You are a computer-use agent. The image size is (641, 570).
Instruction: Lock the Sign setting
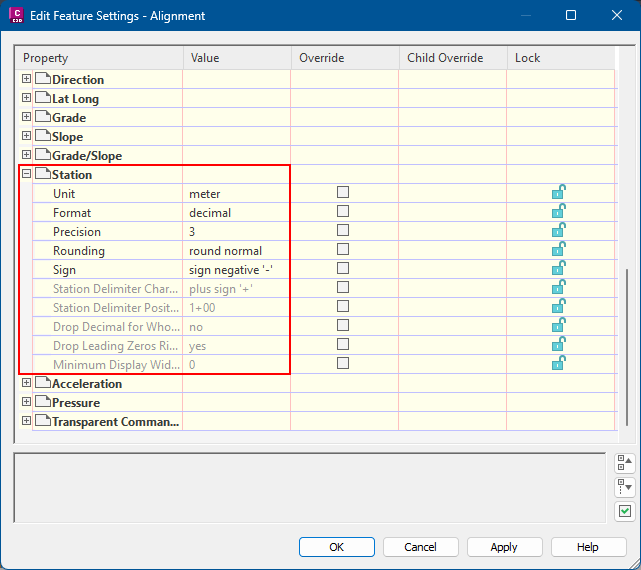[559, 268]
